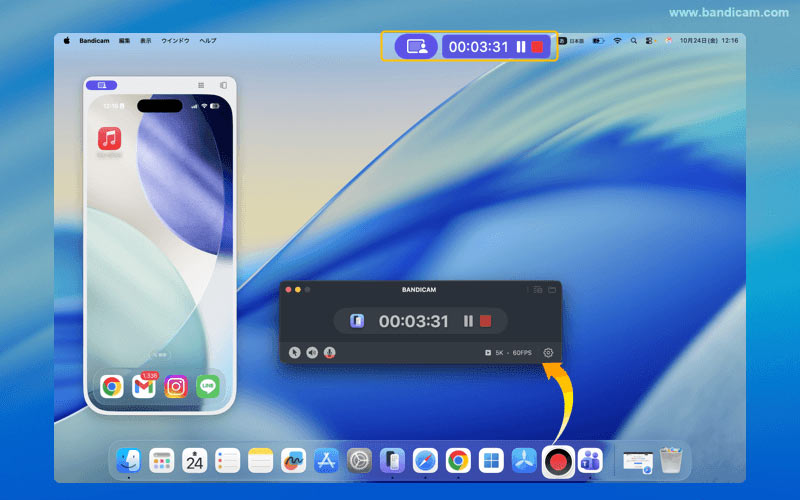Open the 編集 menu in menu bar
800x500 pixels.
pyautogui.click(x=124, y=41)
